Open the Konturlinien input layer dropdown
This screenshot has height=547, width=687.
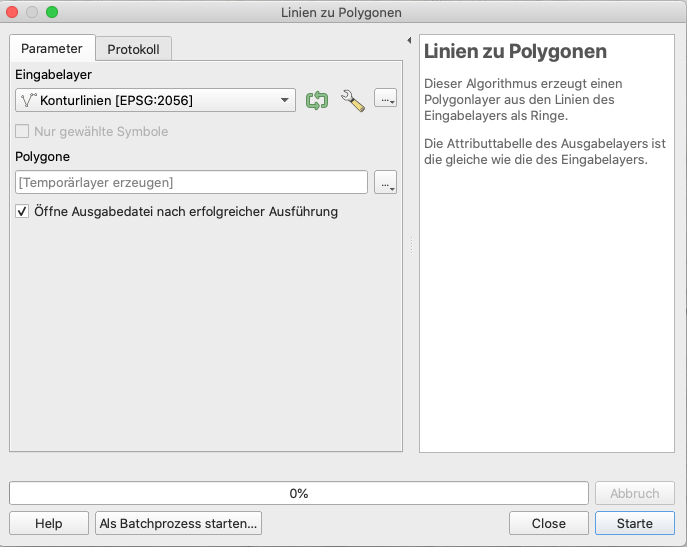click(156, 100)
